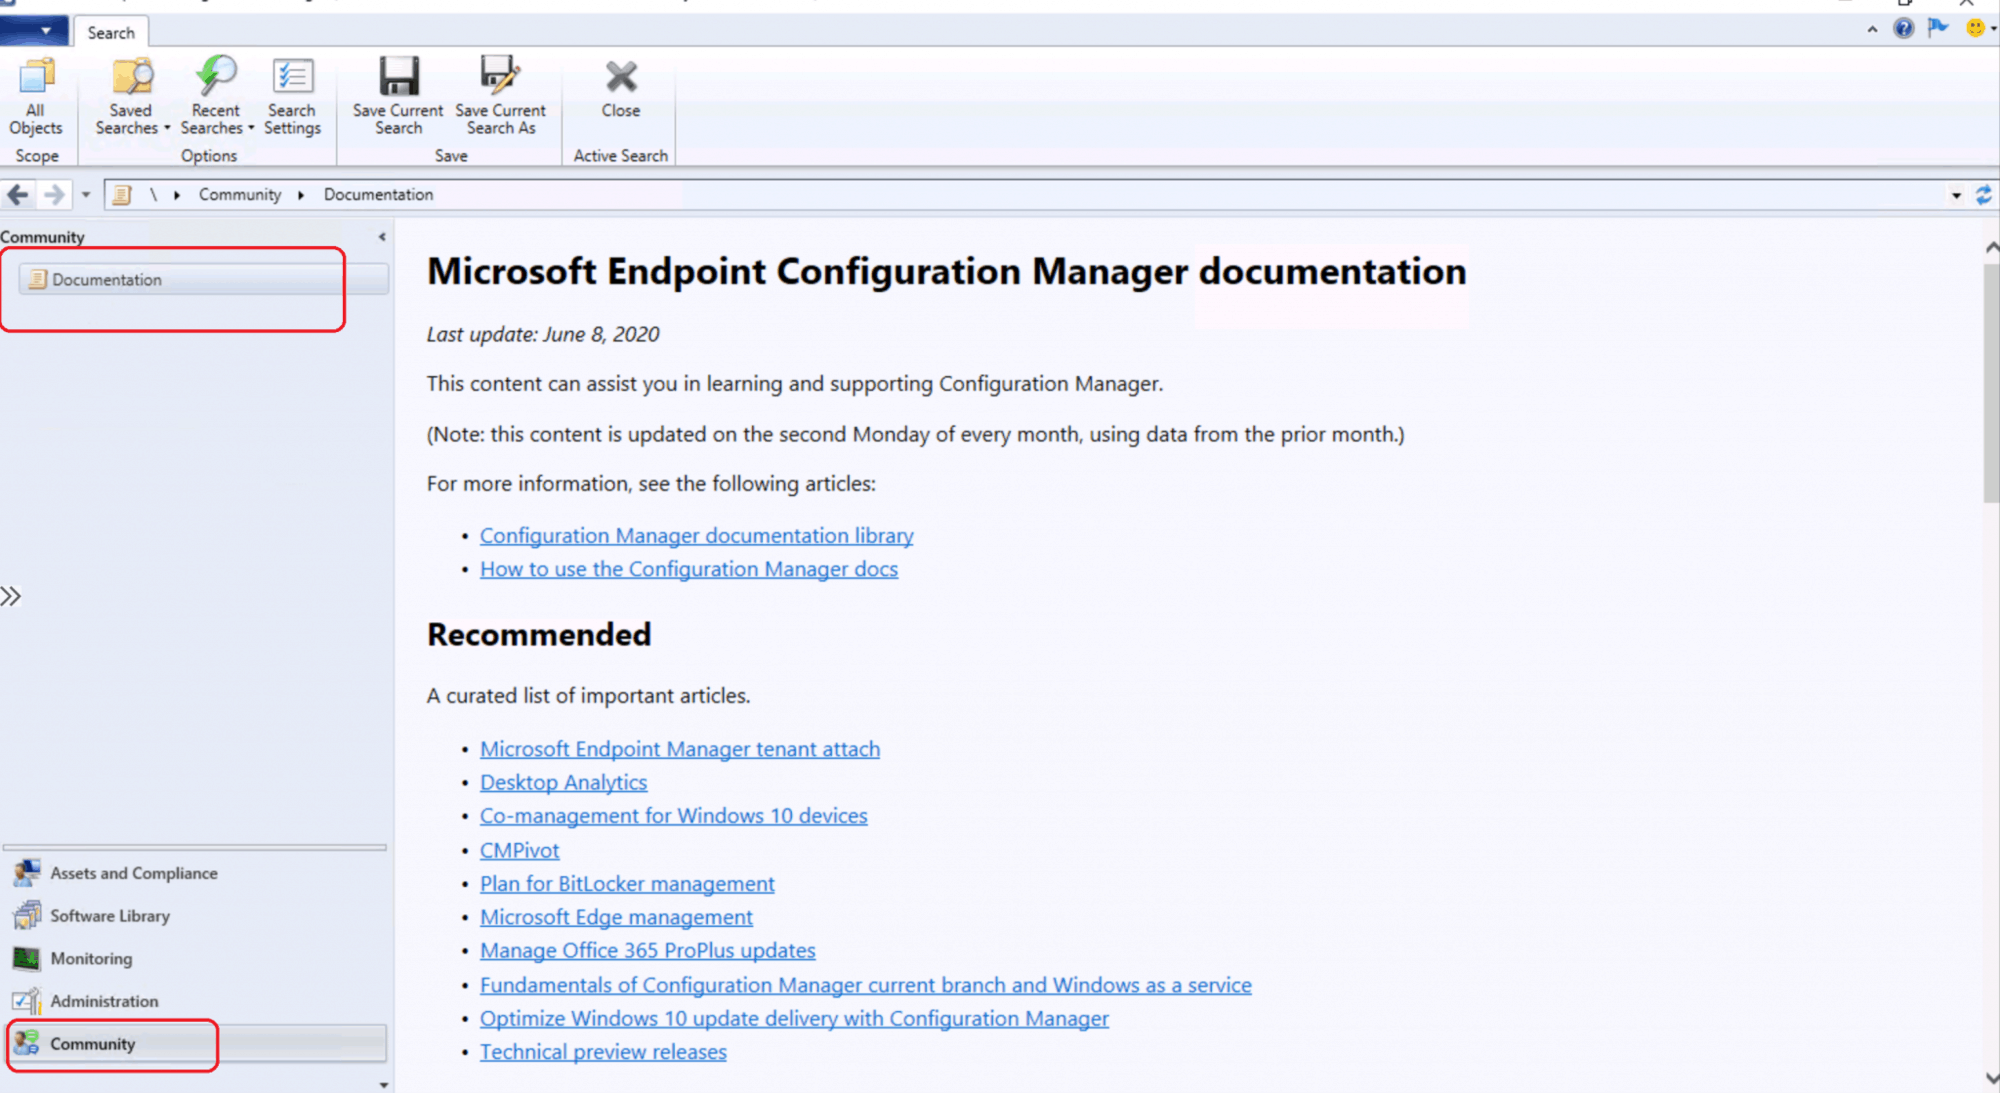The image size is (2000, 1093).
Task: Click the scrollbar up arrow
Action: pyautogui.click(x=1991, y=247)
